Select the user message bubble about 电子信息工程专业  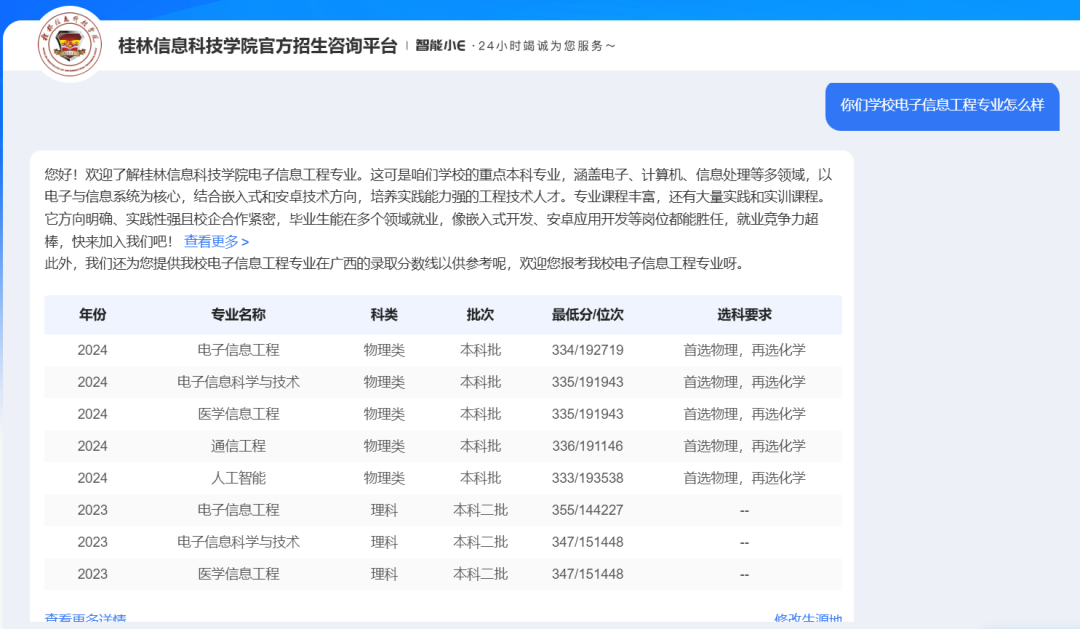tap(942, 105)
